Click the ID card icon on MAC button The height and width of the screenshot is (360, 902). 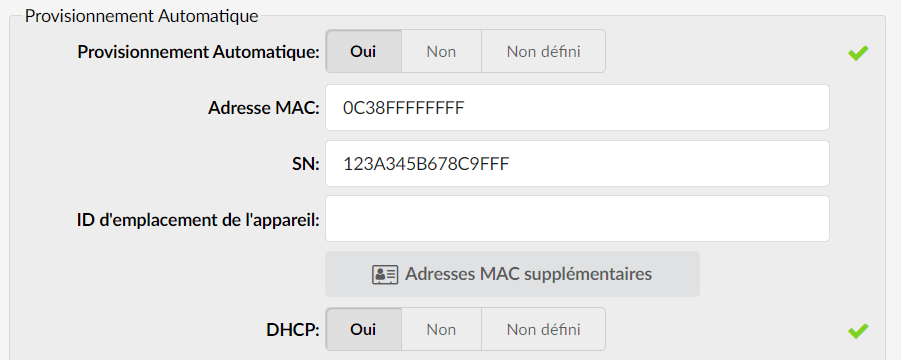(385, 274)
